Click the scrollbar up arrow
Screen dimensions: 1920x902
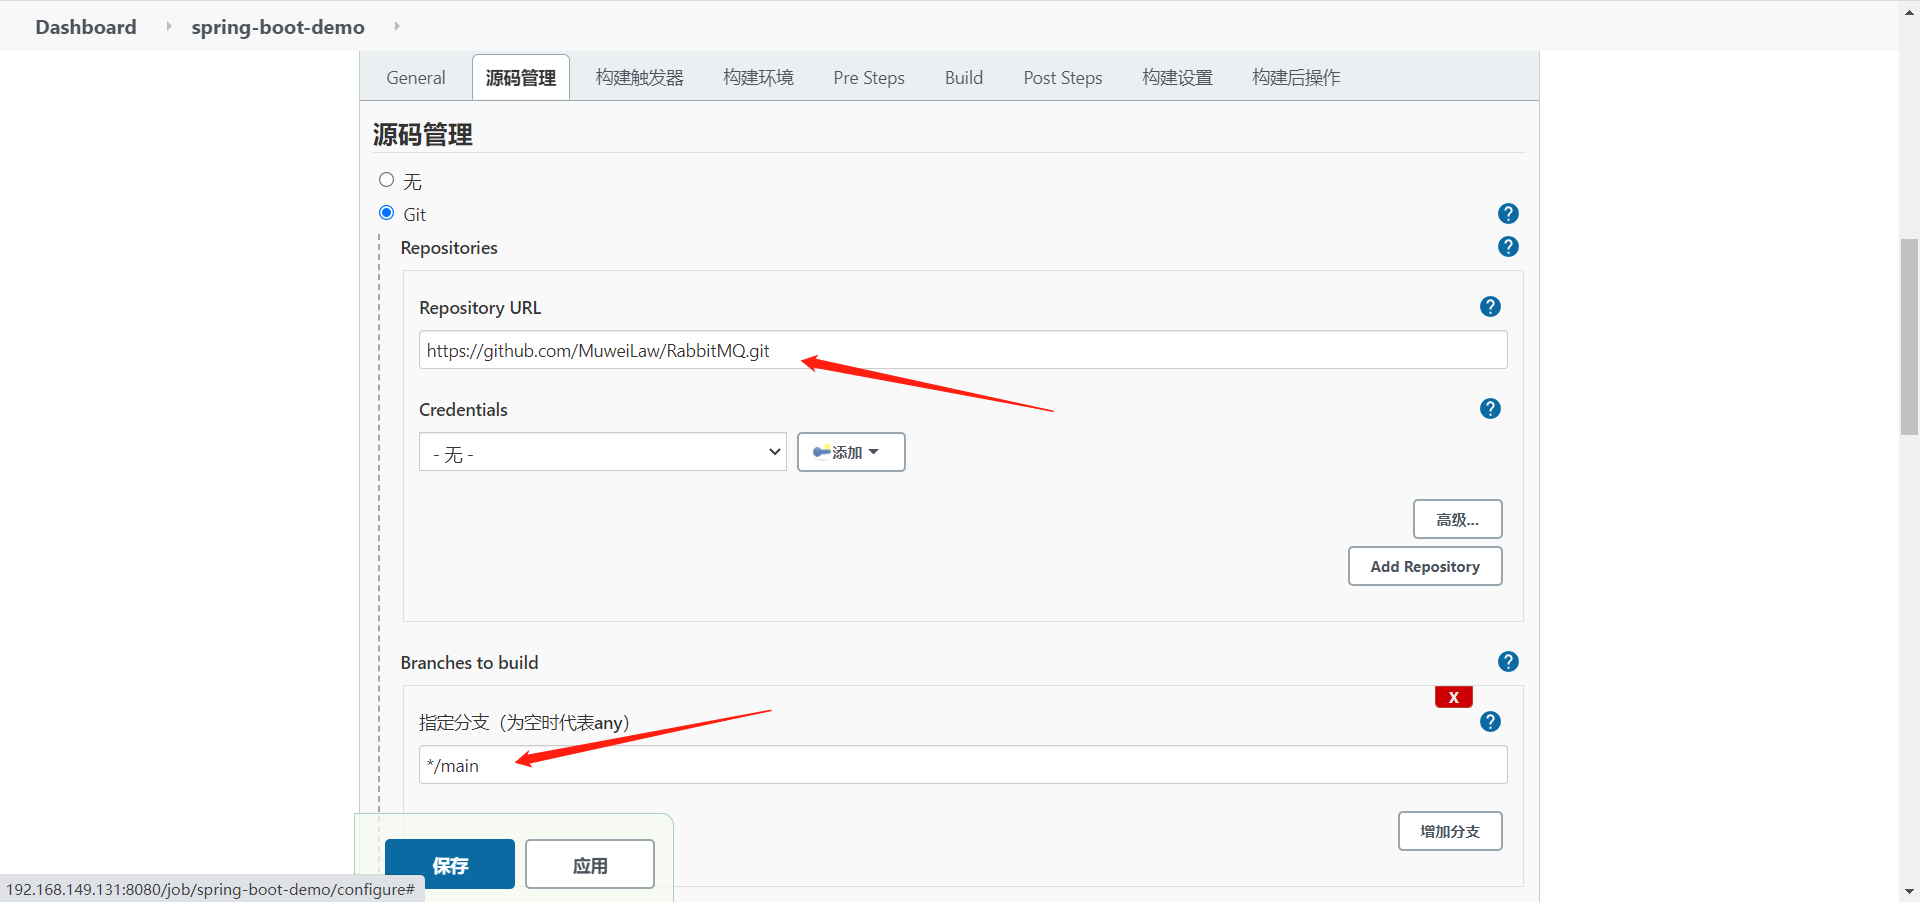(x=1909, y=10)
